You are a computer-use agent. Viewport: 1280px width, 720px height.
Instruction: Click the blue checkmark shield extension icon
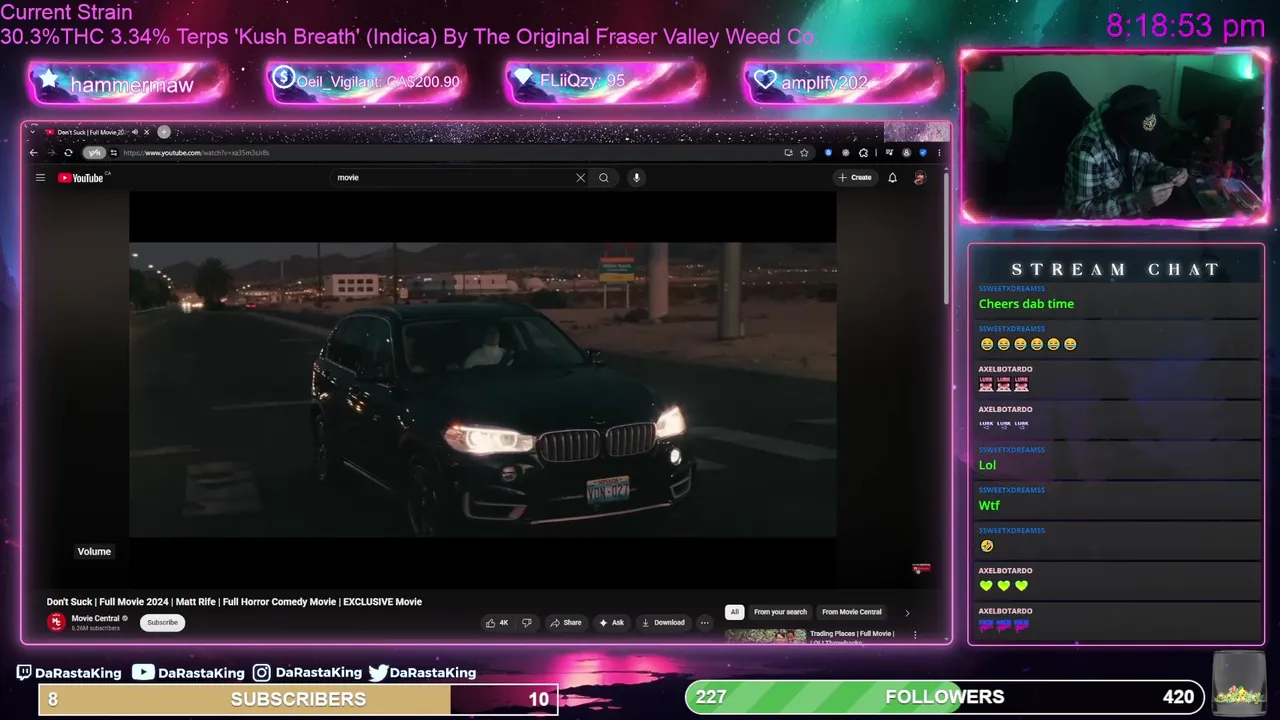[923, 153]
